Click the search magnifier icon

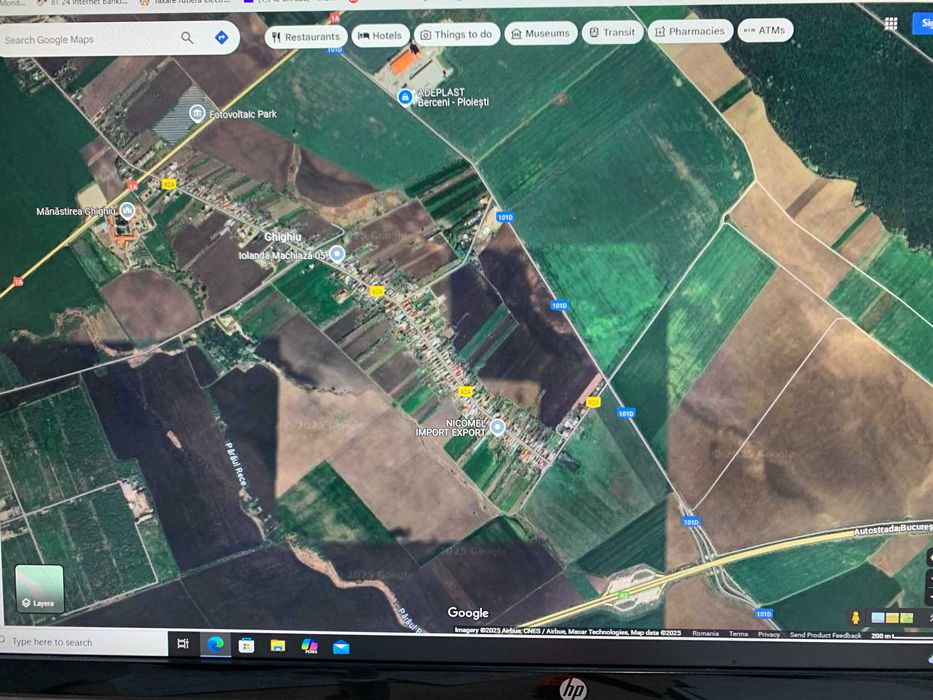pos(187,38)
